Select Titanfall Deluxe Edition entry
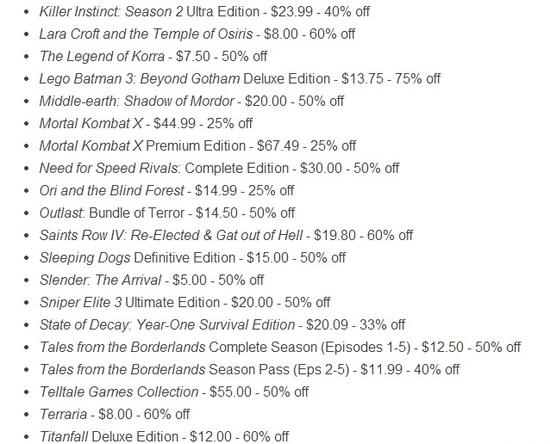Viewport: 550px width, 444px height. pyautogui.click(x=164, y=437)
